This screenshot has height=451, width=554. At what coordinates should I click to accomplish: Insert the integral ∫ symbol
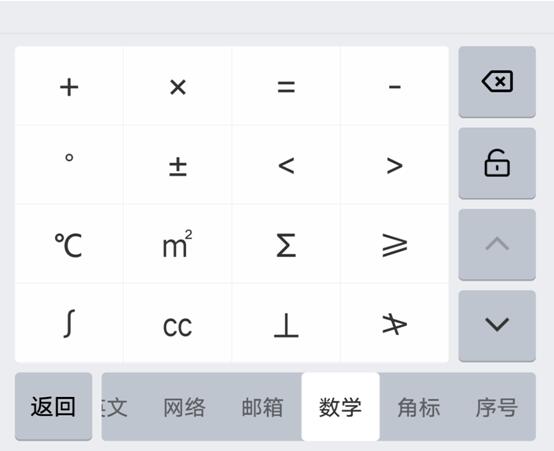(69, 323)
